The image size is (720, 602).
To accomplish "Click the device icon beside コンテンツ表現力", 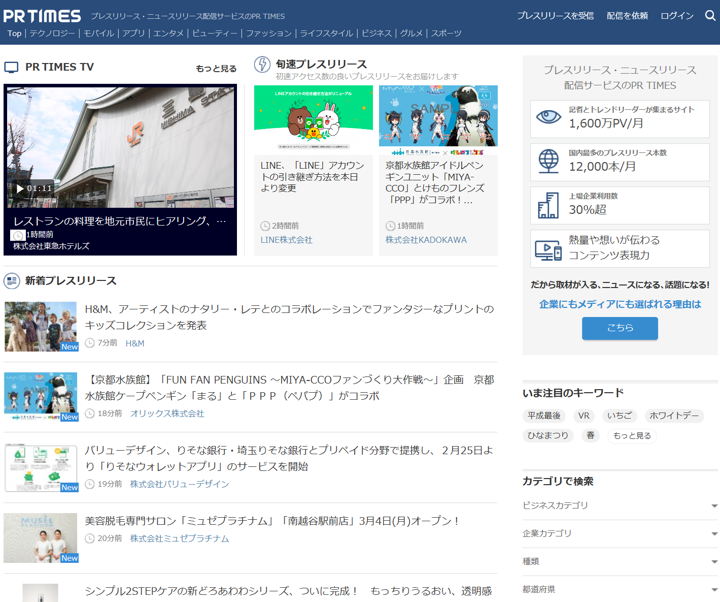I will (x=548, y=250).
